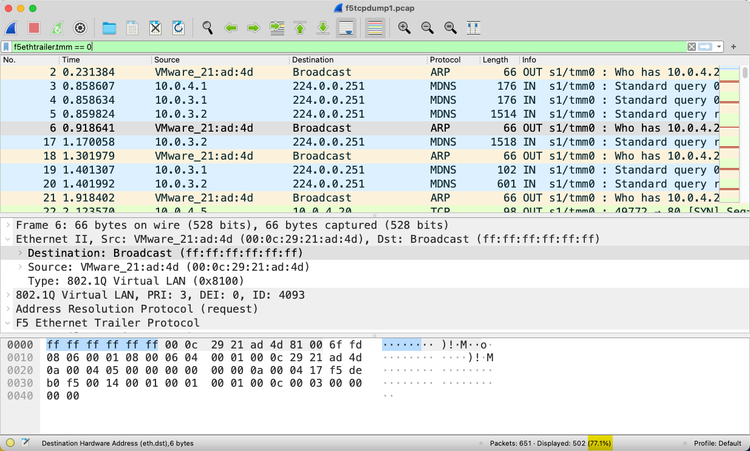Reload the capture file

coord(178,27)
